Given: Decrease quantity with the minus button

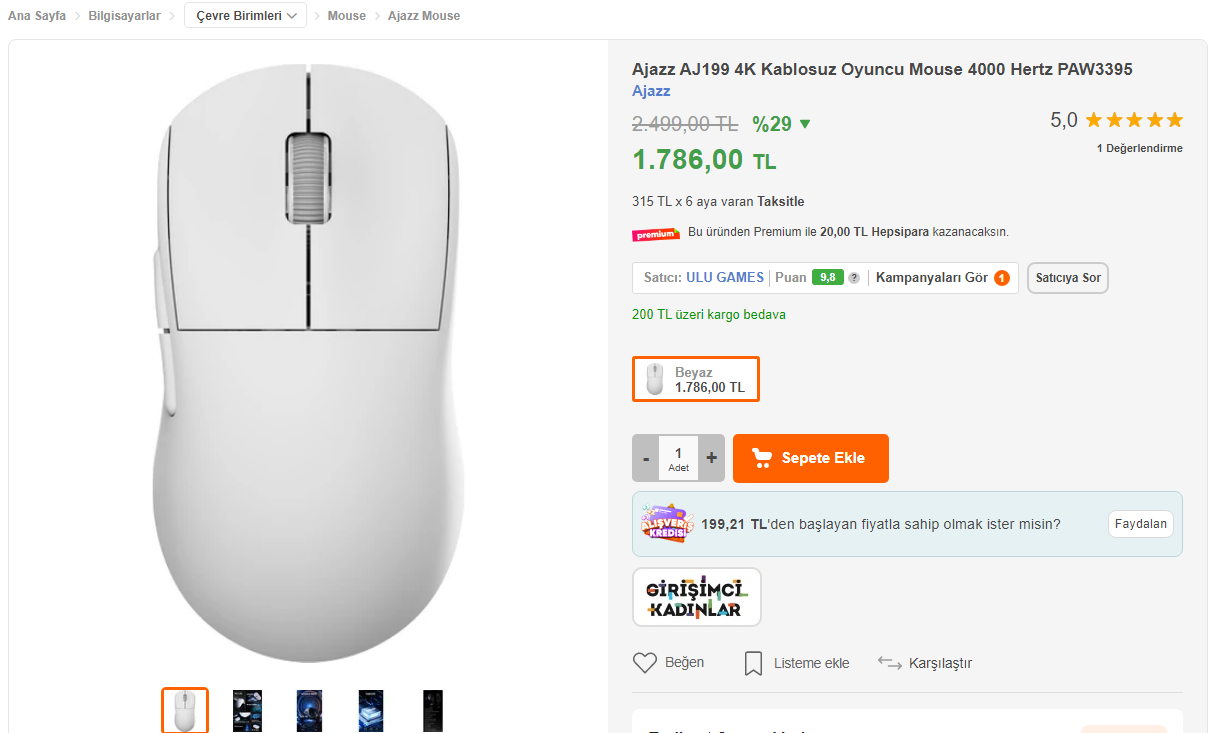Looking at the screenshot, I should [646, 458].
